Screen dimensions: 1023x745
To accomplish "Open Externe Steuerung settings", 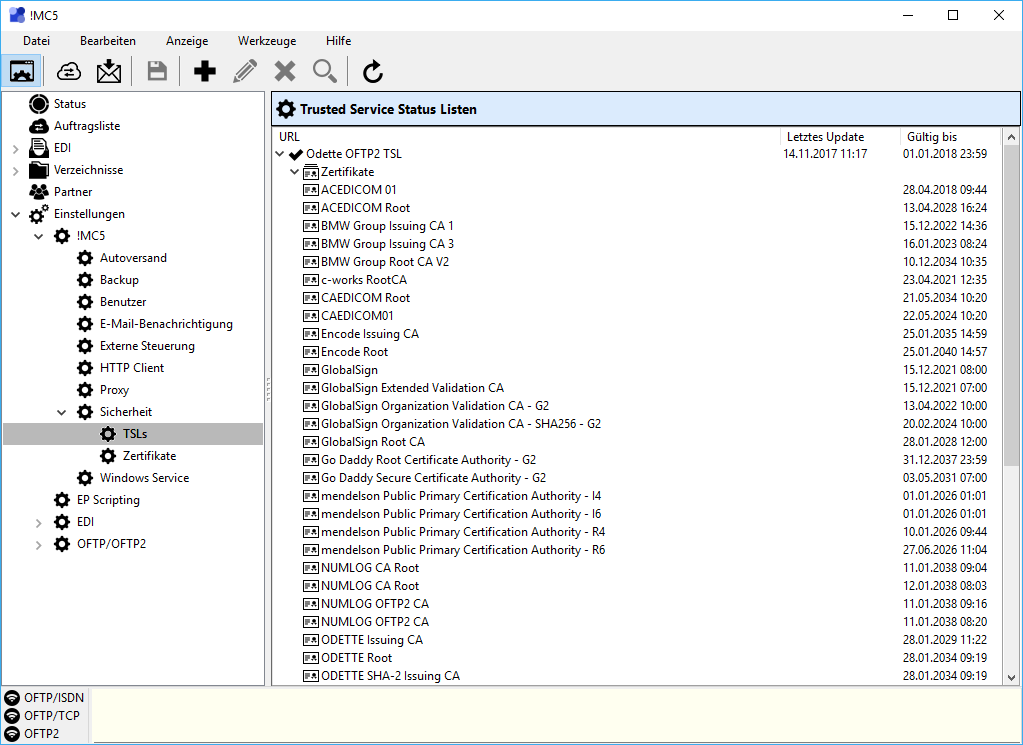I will point(147,346).
